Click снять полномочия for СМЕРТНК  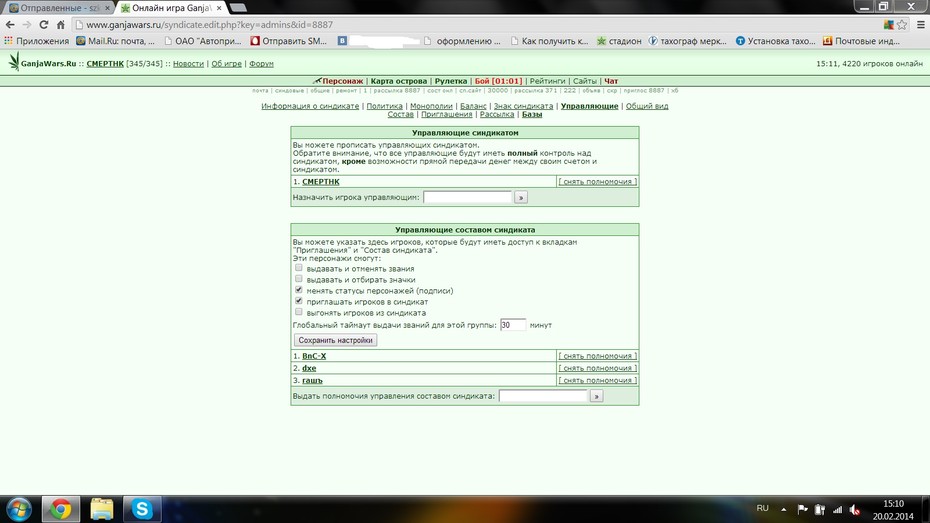[597, 181]
